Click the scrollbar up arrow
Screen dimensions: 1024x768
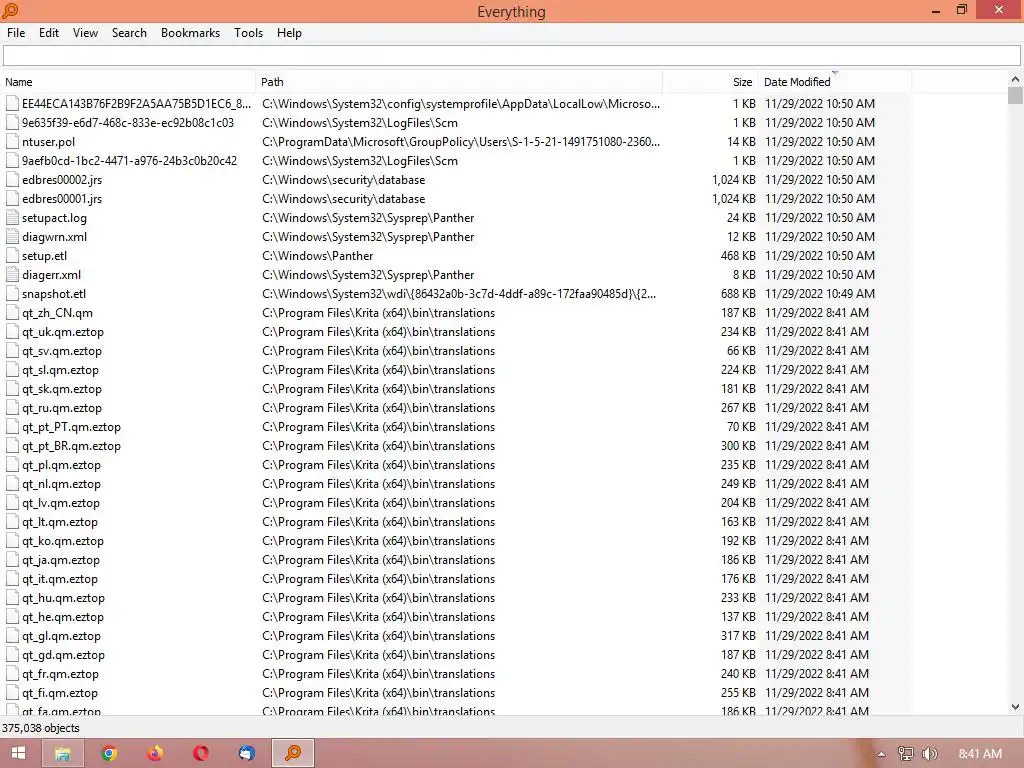(x=1015, y=79)
